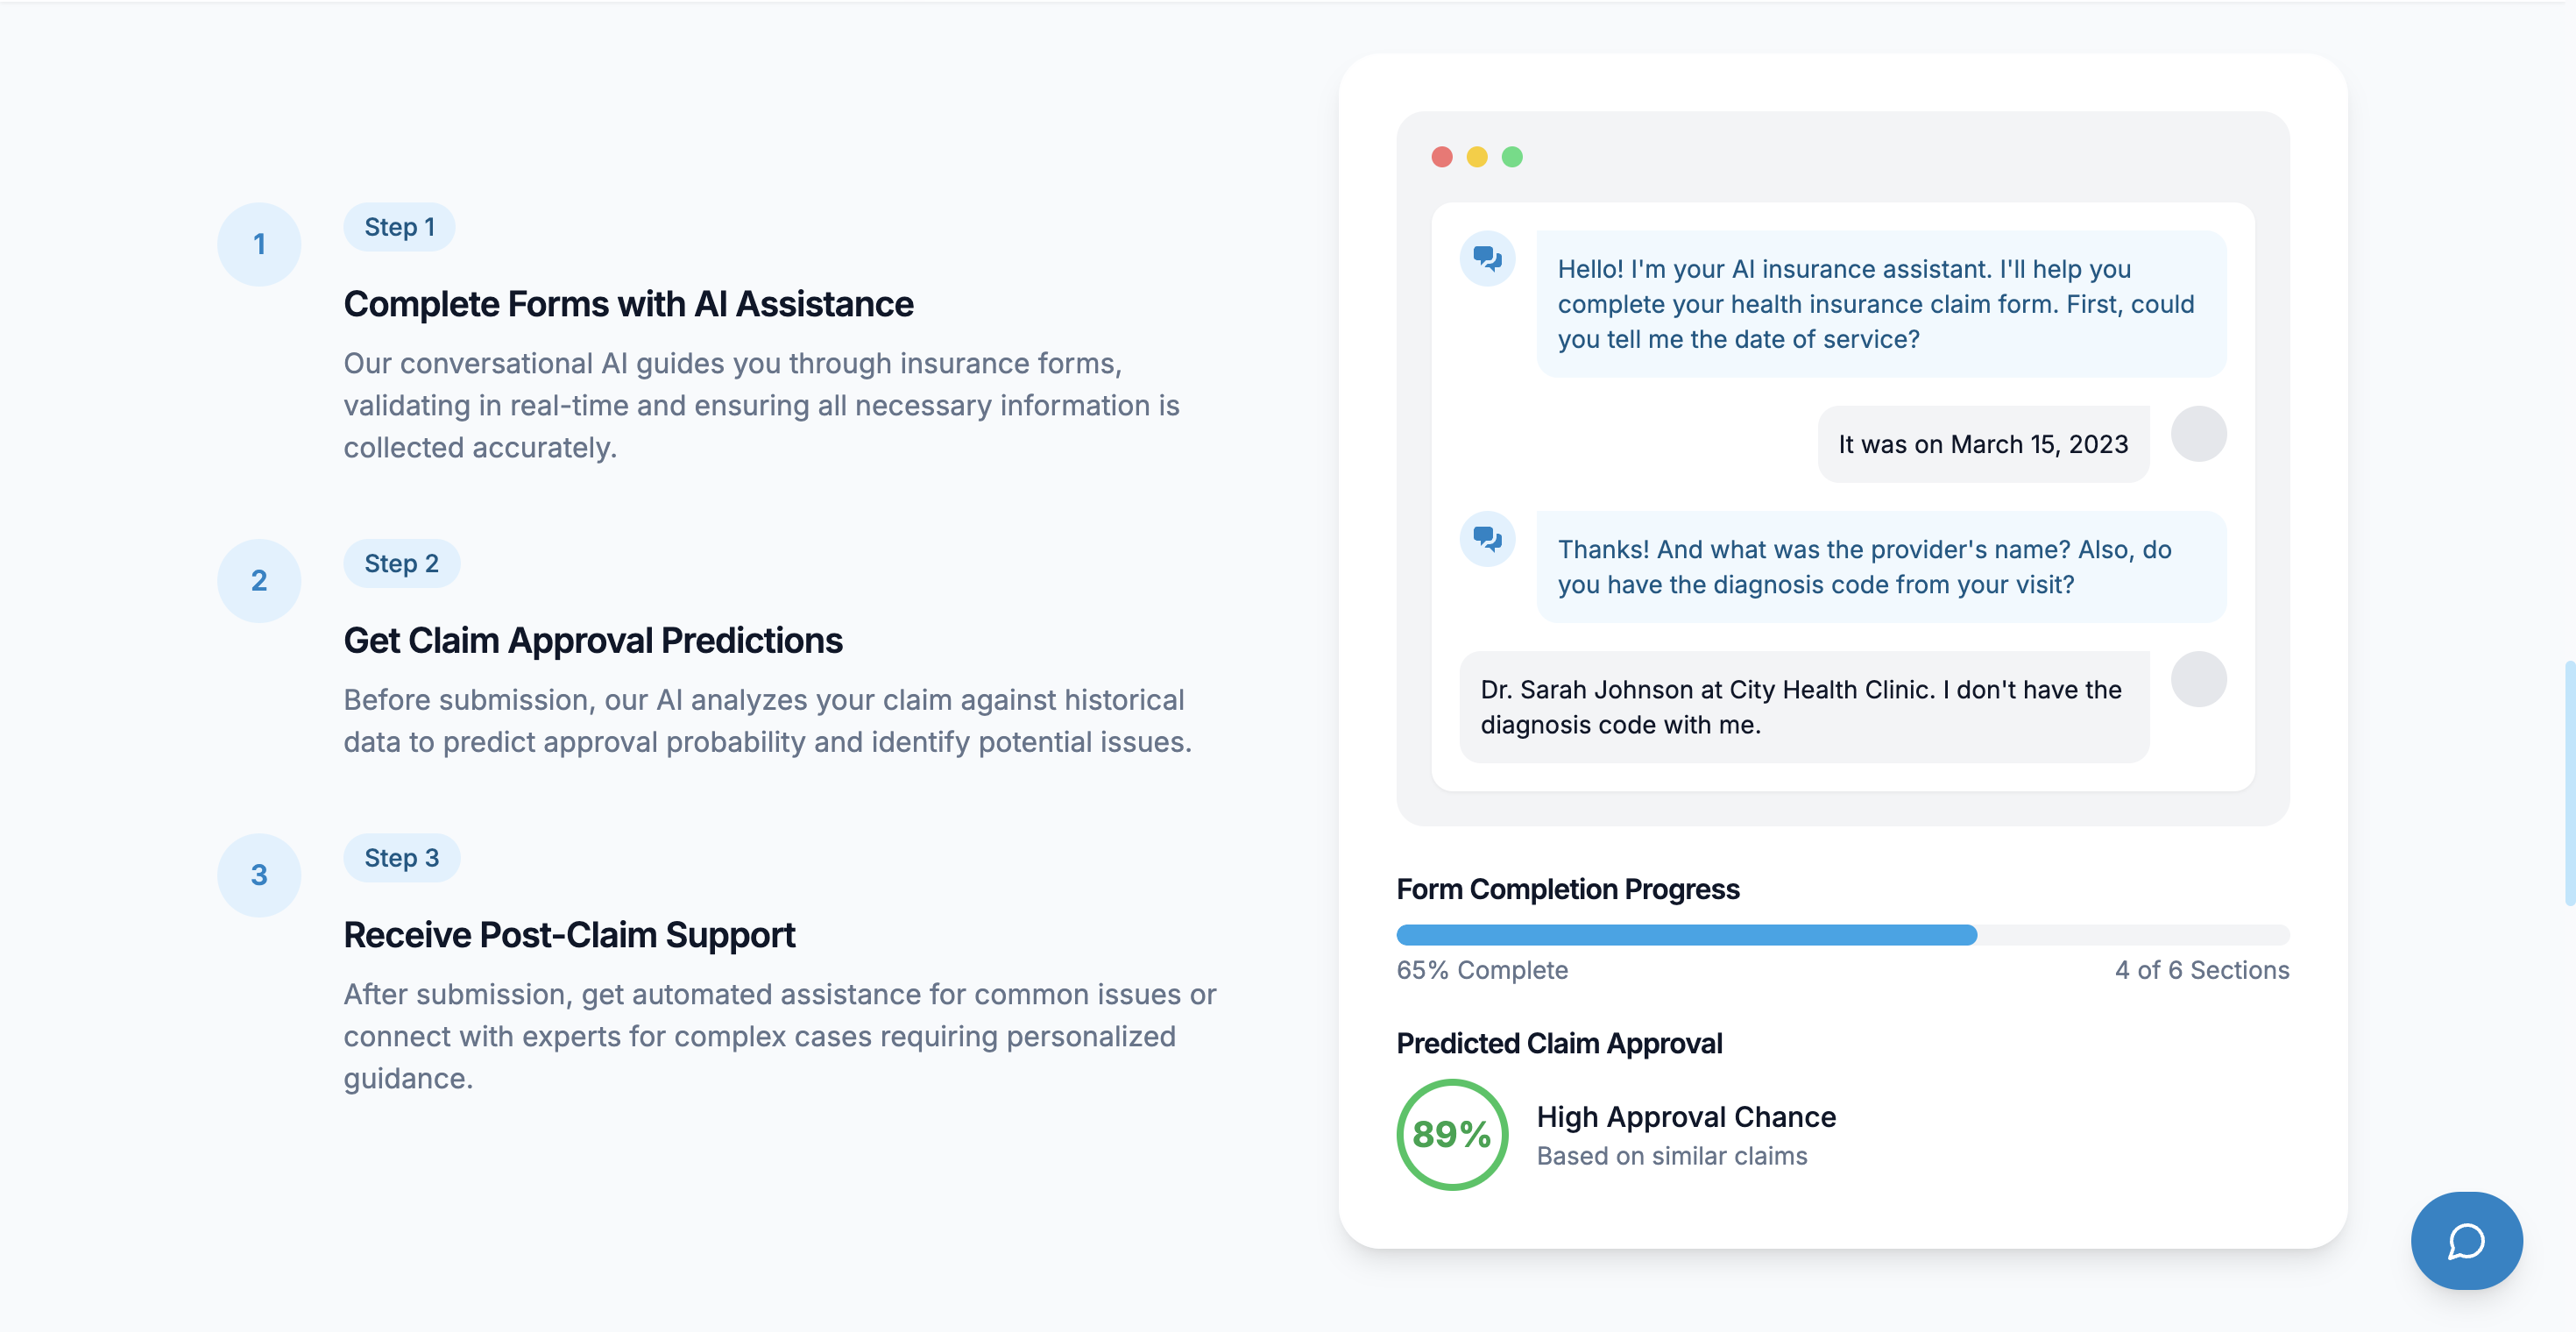
Task: Click the 'Complete Forms with AI Assistance' heading
Action: pyautogui.click(x=628, y=304)
